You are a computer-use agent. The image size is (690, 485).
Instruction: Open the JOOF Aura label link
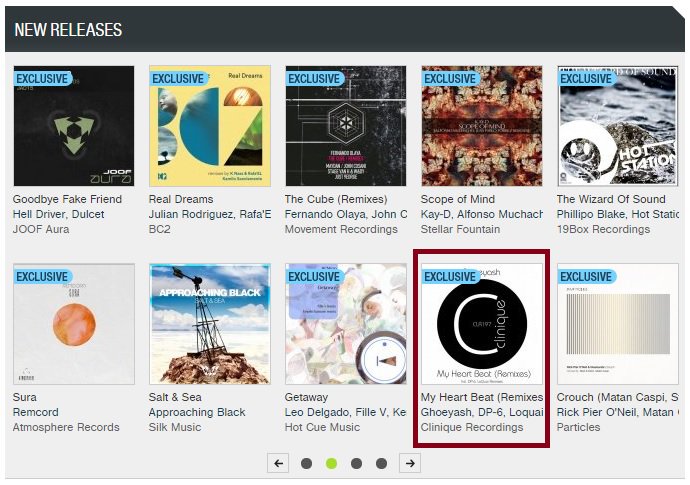coord(41,229)
